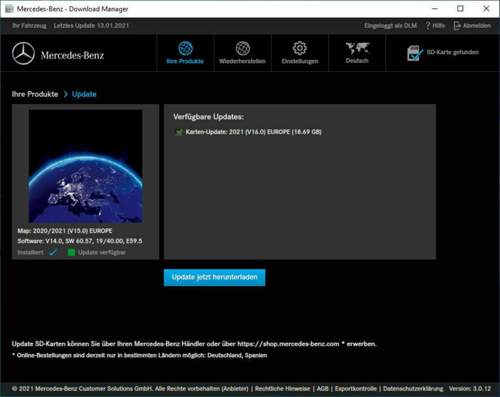Click the Europe night map thumbnail
Screen dimensions: 500x397
86,166
